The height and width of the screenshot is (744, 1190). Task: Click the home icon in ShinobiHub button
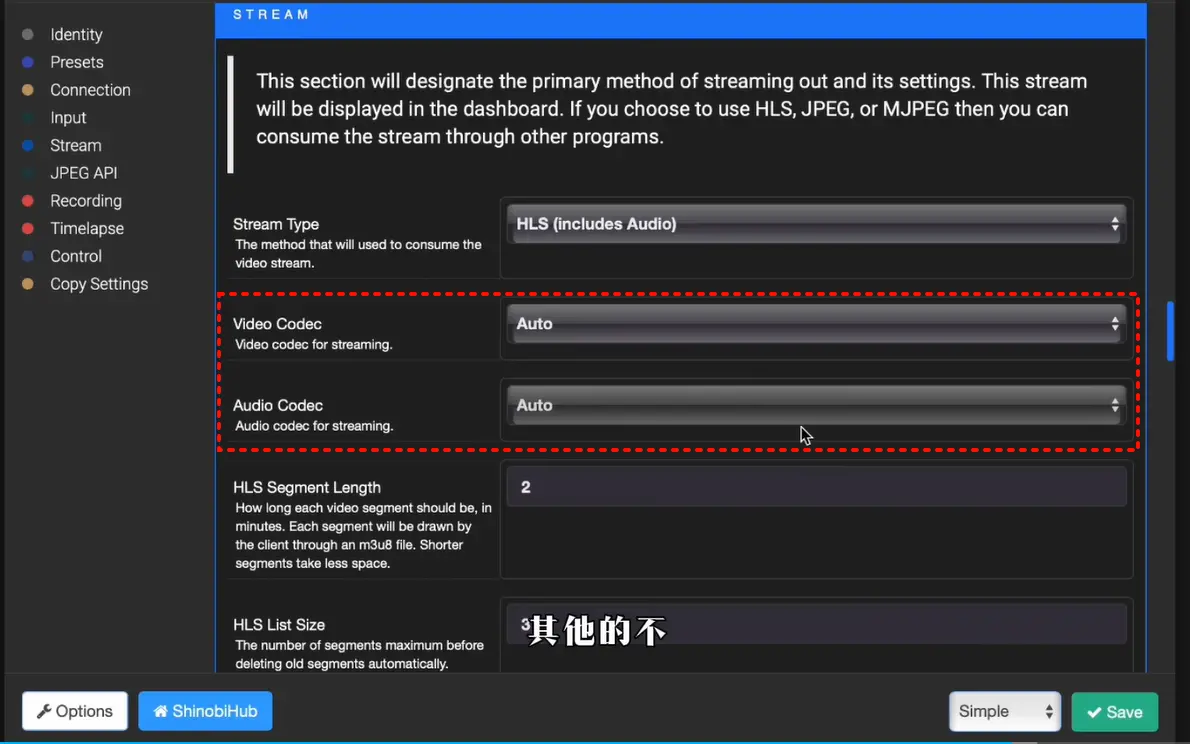(x=160, y=712)
